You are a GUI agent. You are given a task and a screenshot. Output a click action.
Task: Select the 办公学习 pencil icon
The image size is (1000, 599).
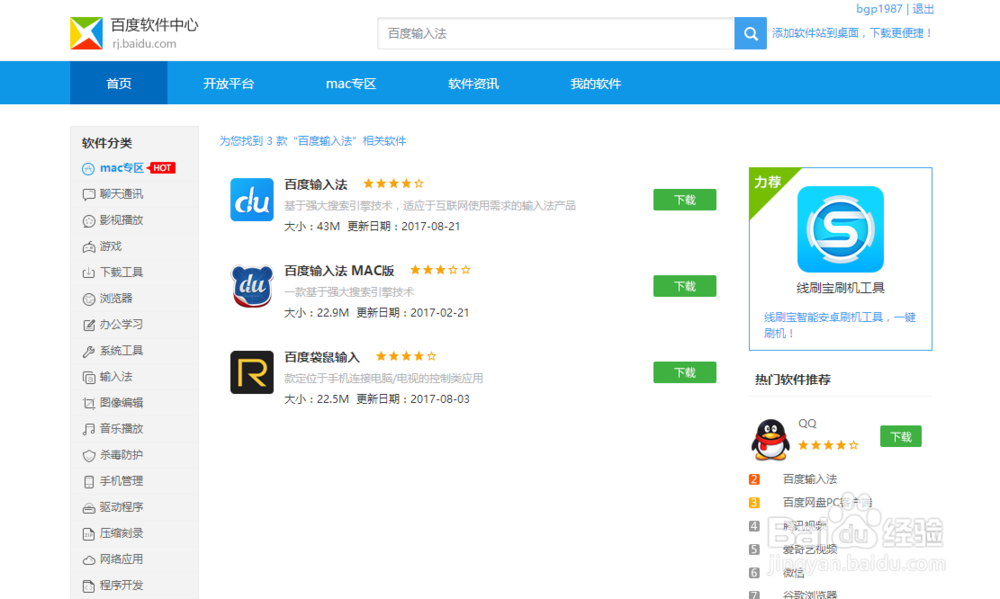click(x=88, y=324)
